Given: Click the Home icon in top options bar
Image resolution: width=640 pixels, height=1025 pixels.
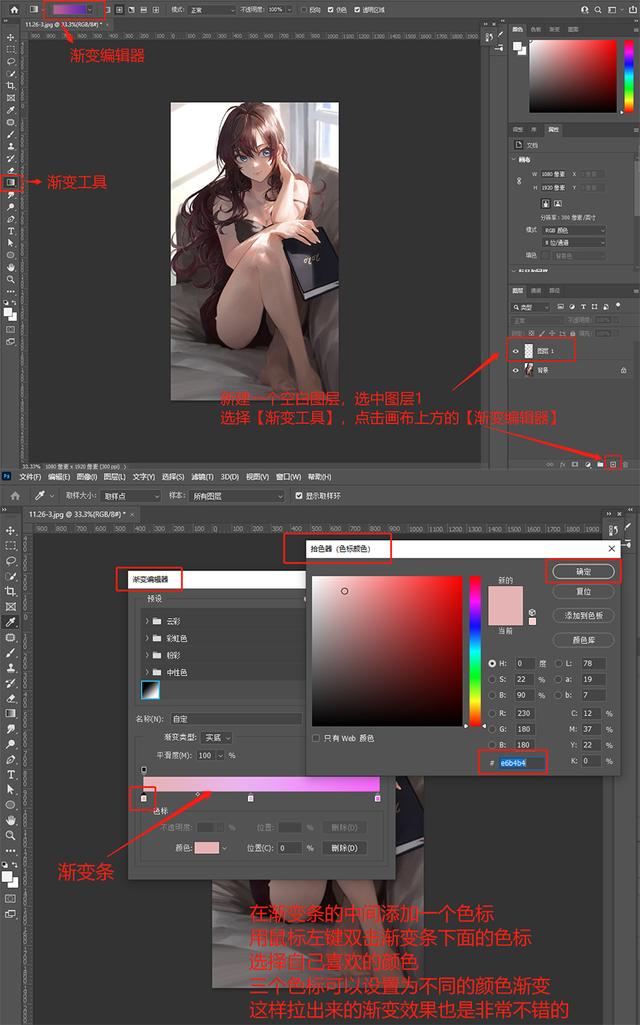Looking at the screenshot, I should click(13, 9).
